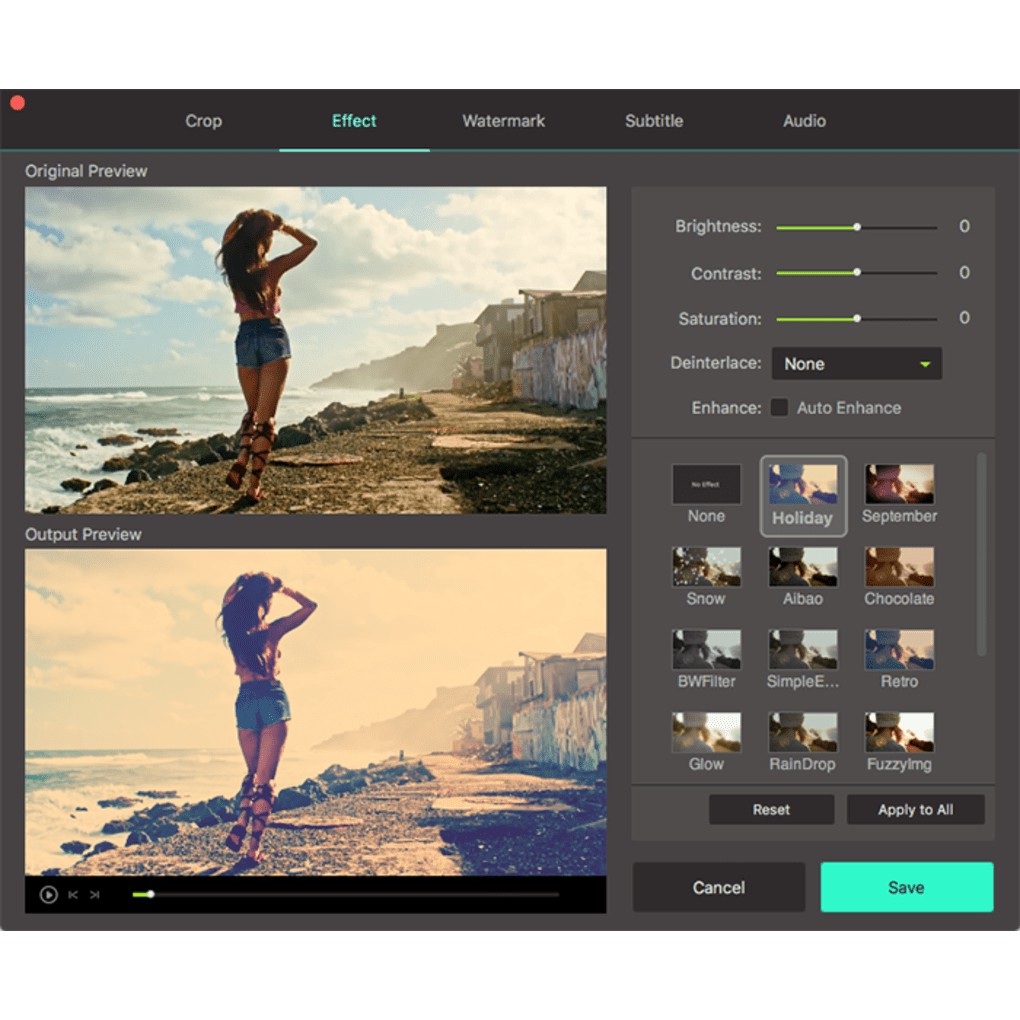This screenshot has width=1020, height=1020.
Task: Open the Deinterlace dropdown
Action: 856,364
